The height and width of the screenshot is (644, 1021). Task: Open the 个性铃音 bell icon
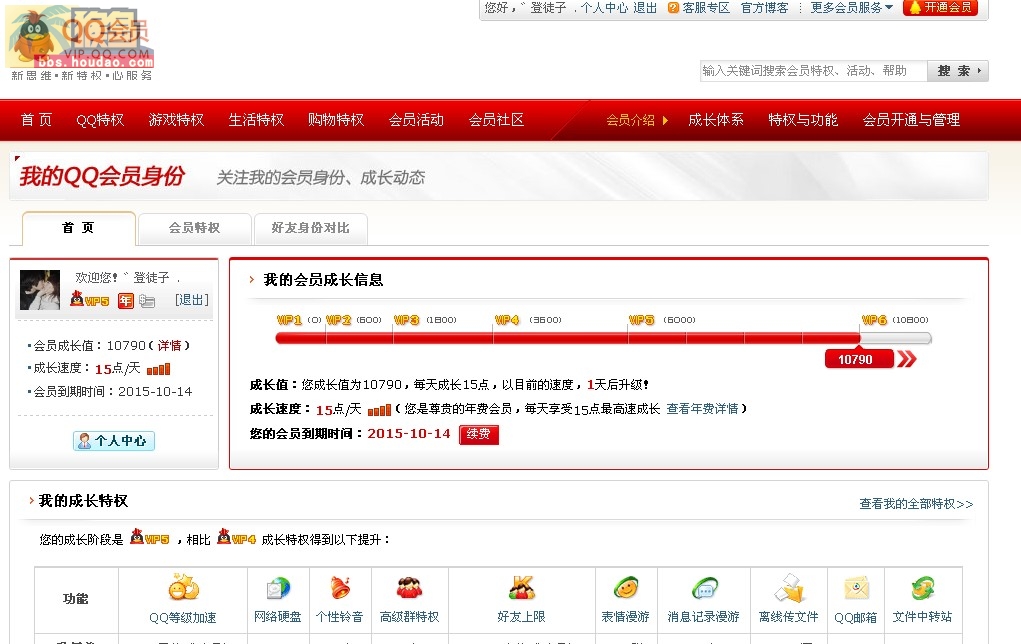pos(340,588)
